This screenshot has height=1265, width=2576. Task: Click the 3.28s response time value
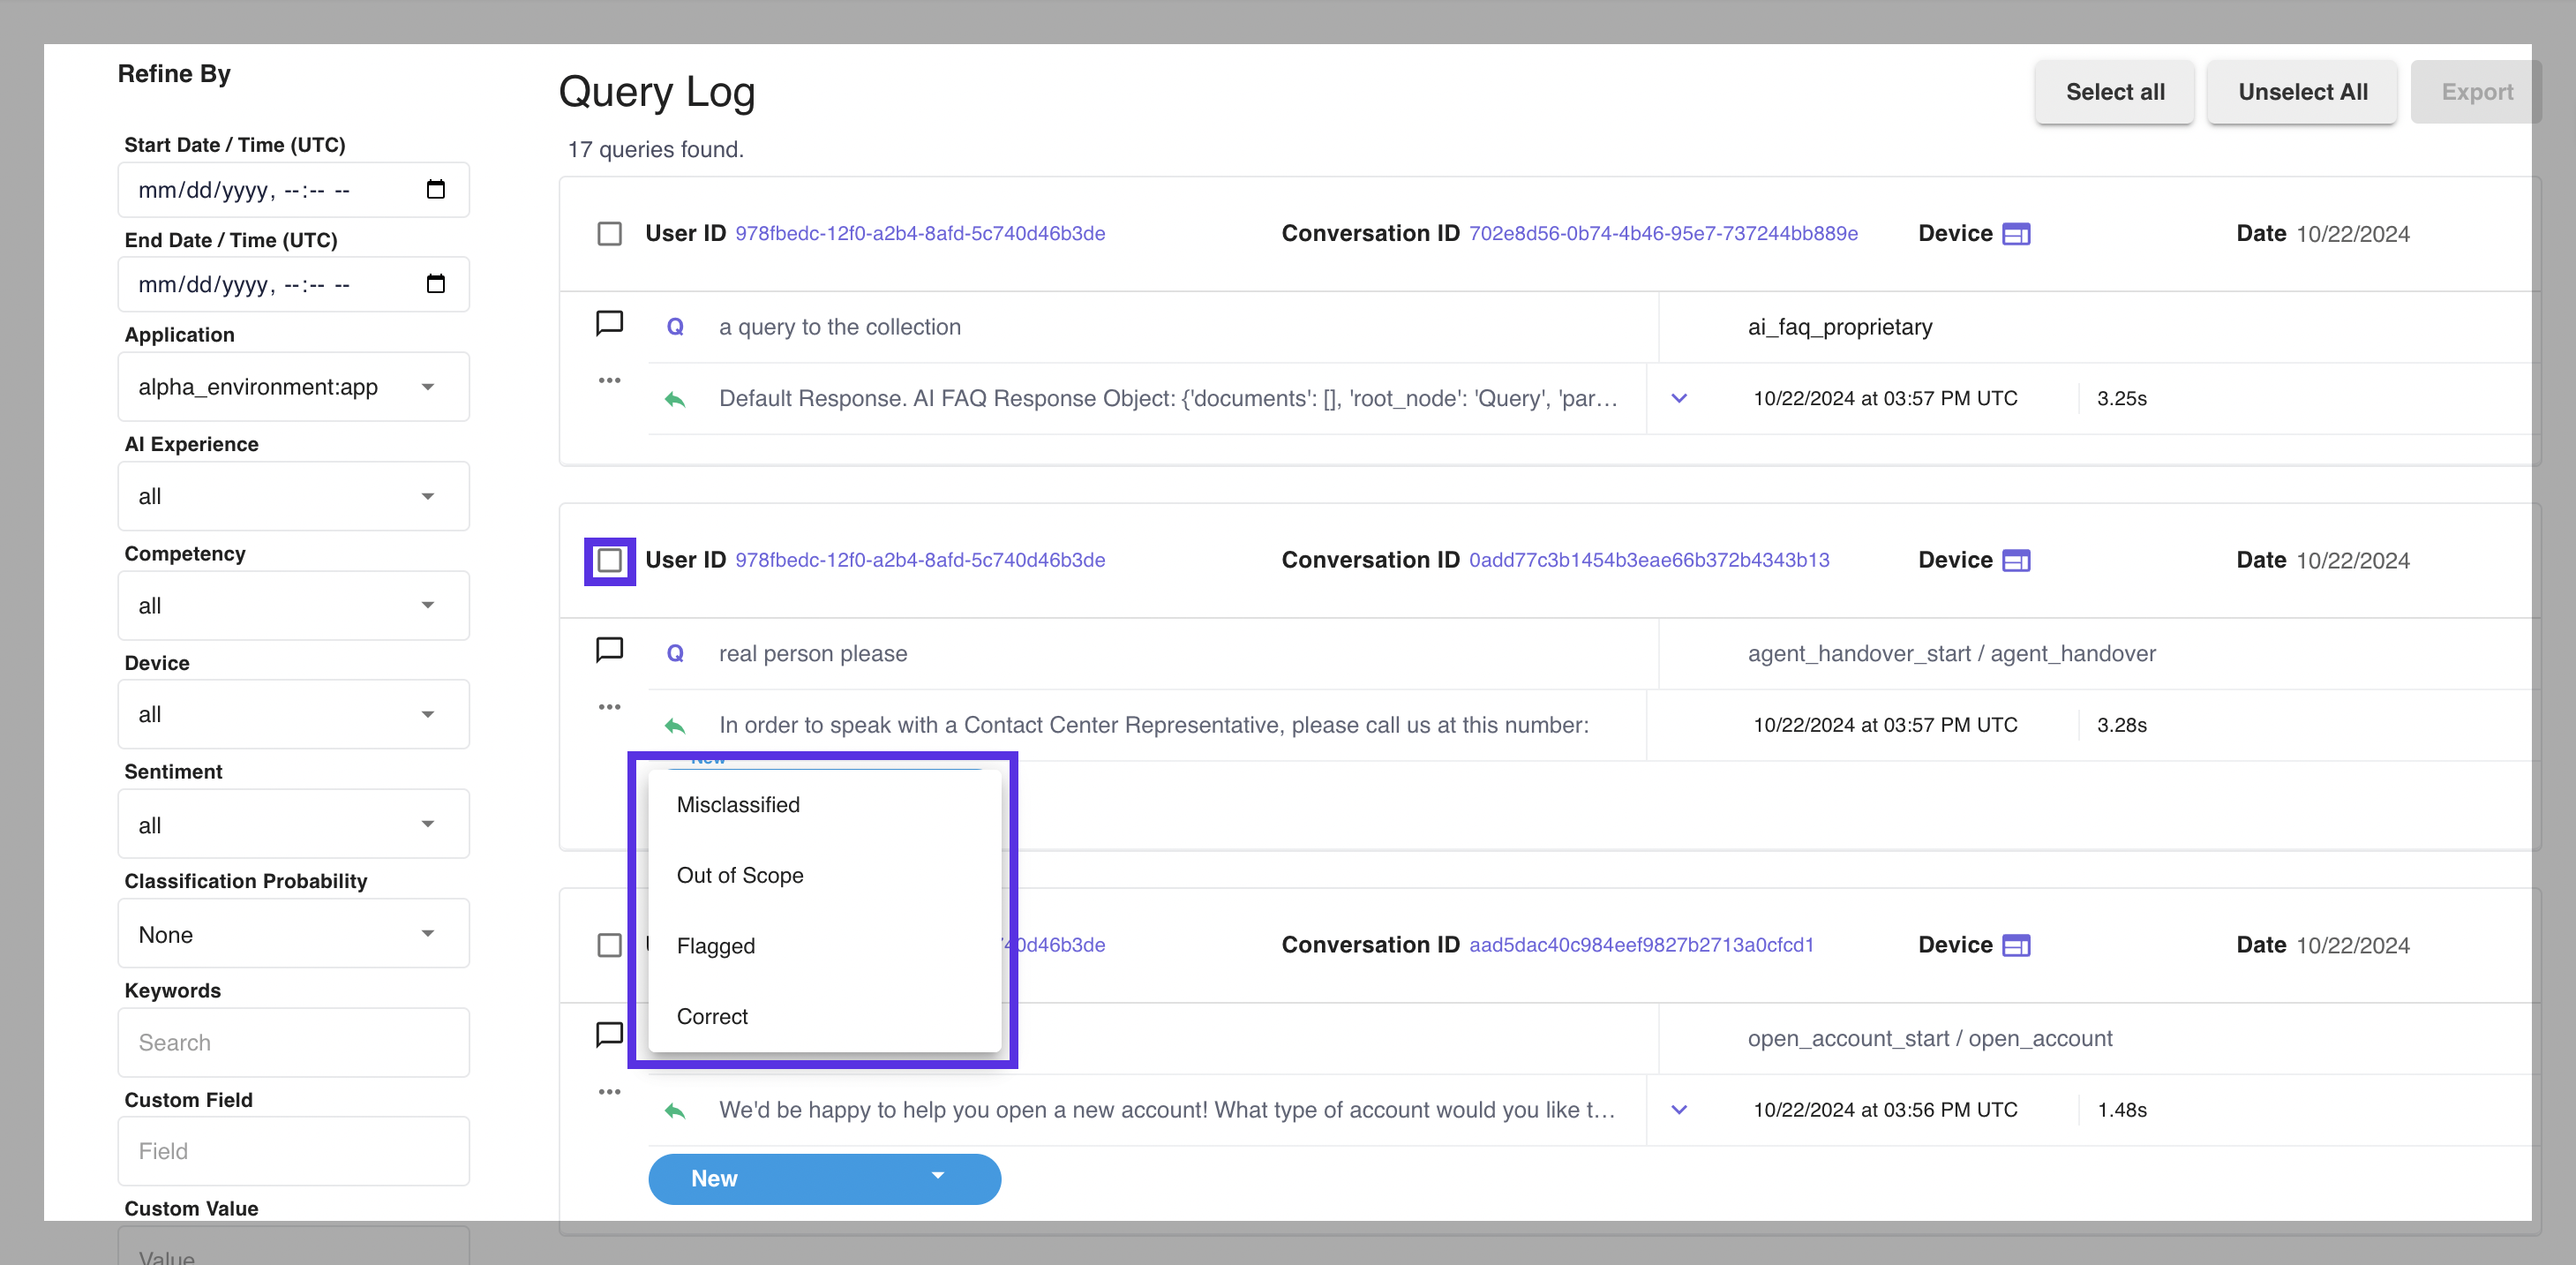click(2122, 725)
